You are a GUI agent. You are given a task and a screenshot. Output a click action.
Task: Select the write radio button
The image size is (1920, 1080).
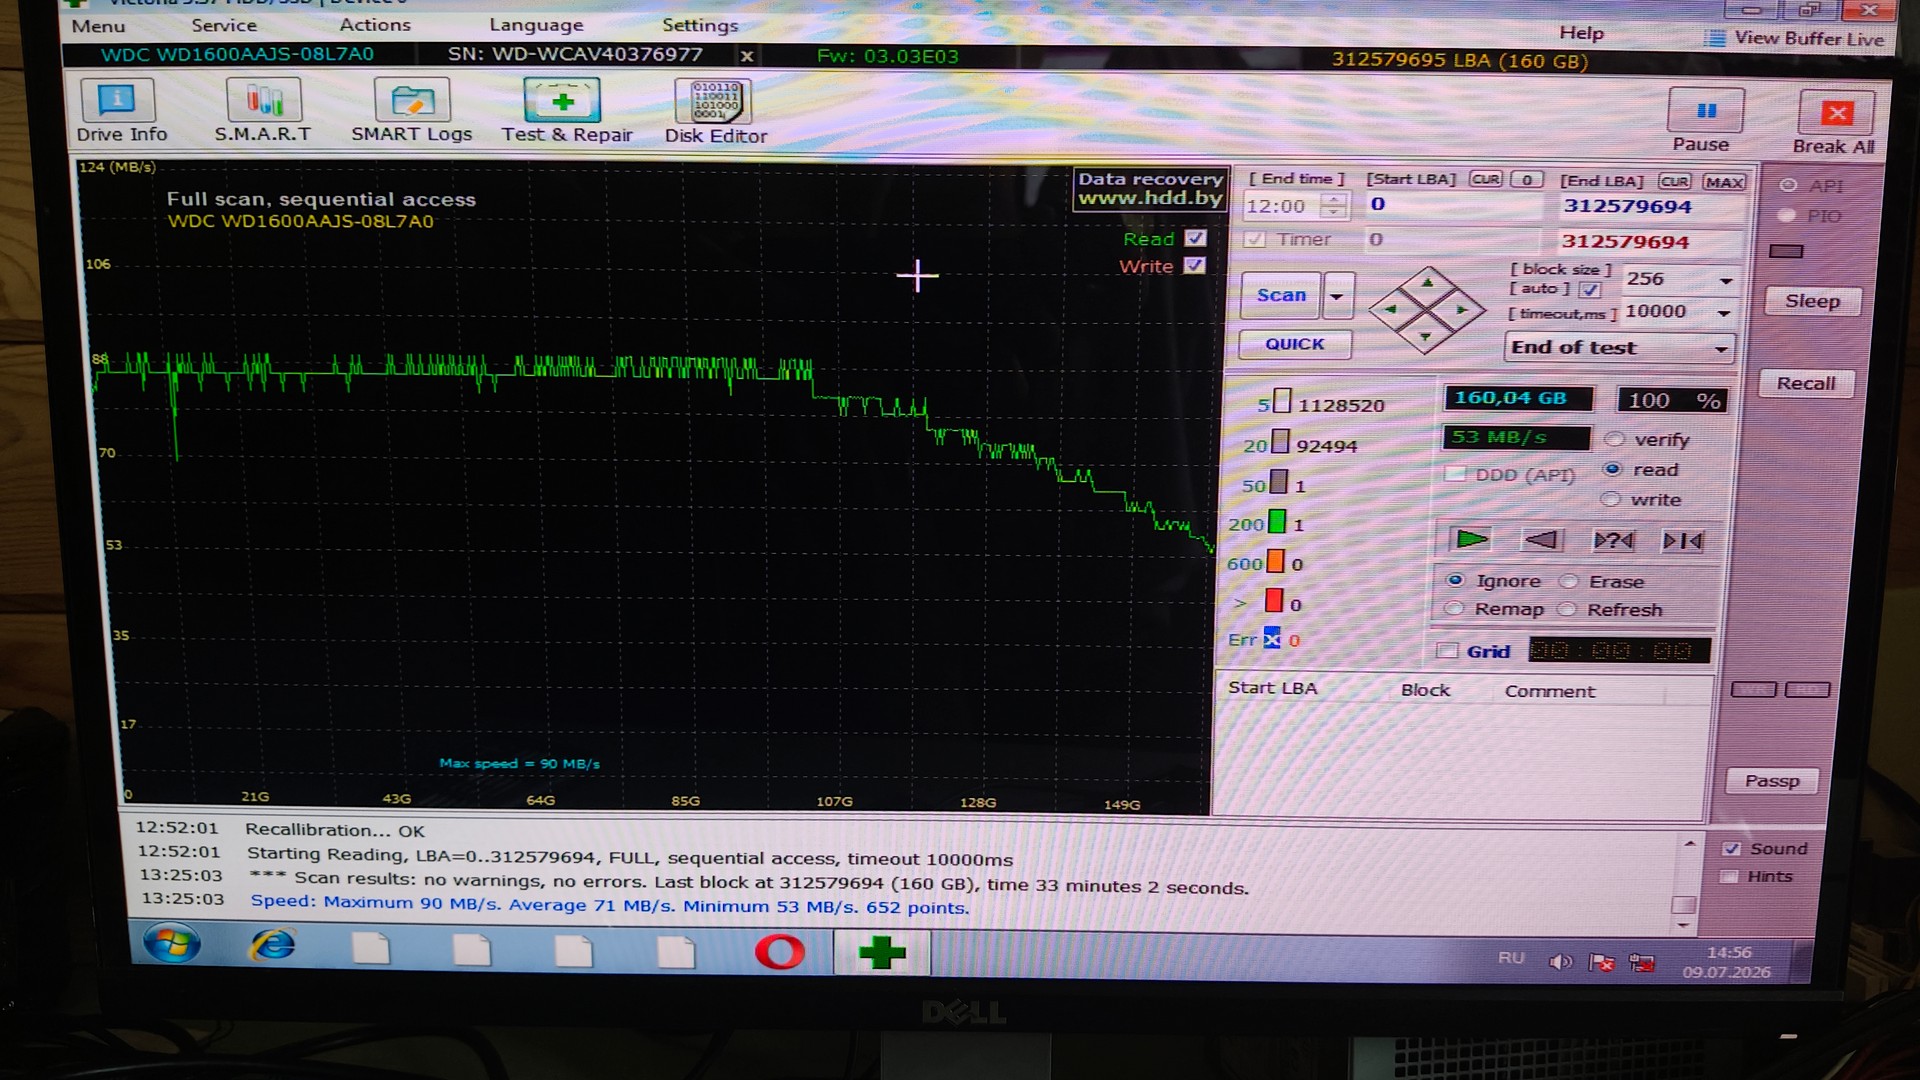click(x=1610, y=499)
